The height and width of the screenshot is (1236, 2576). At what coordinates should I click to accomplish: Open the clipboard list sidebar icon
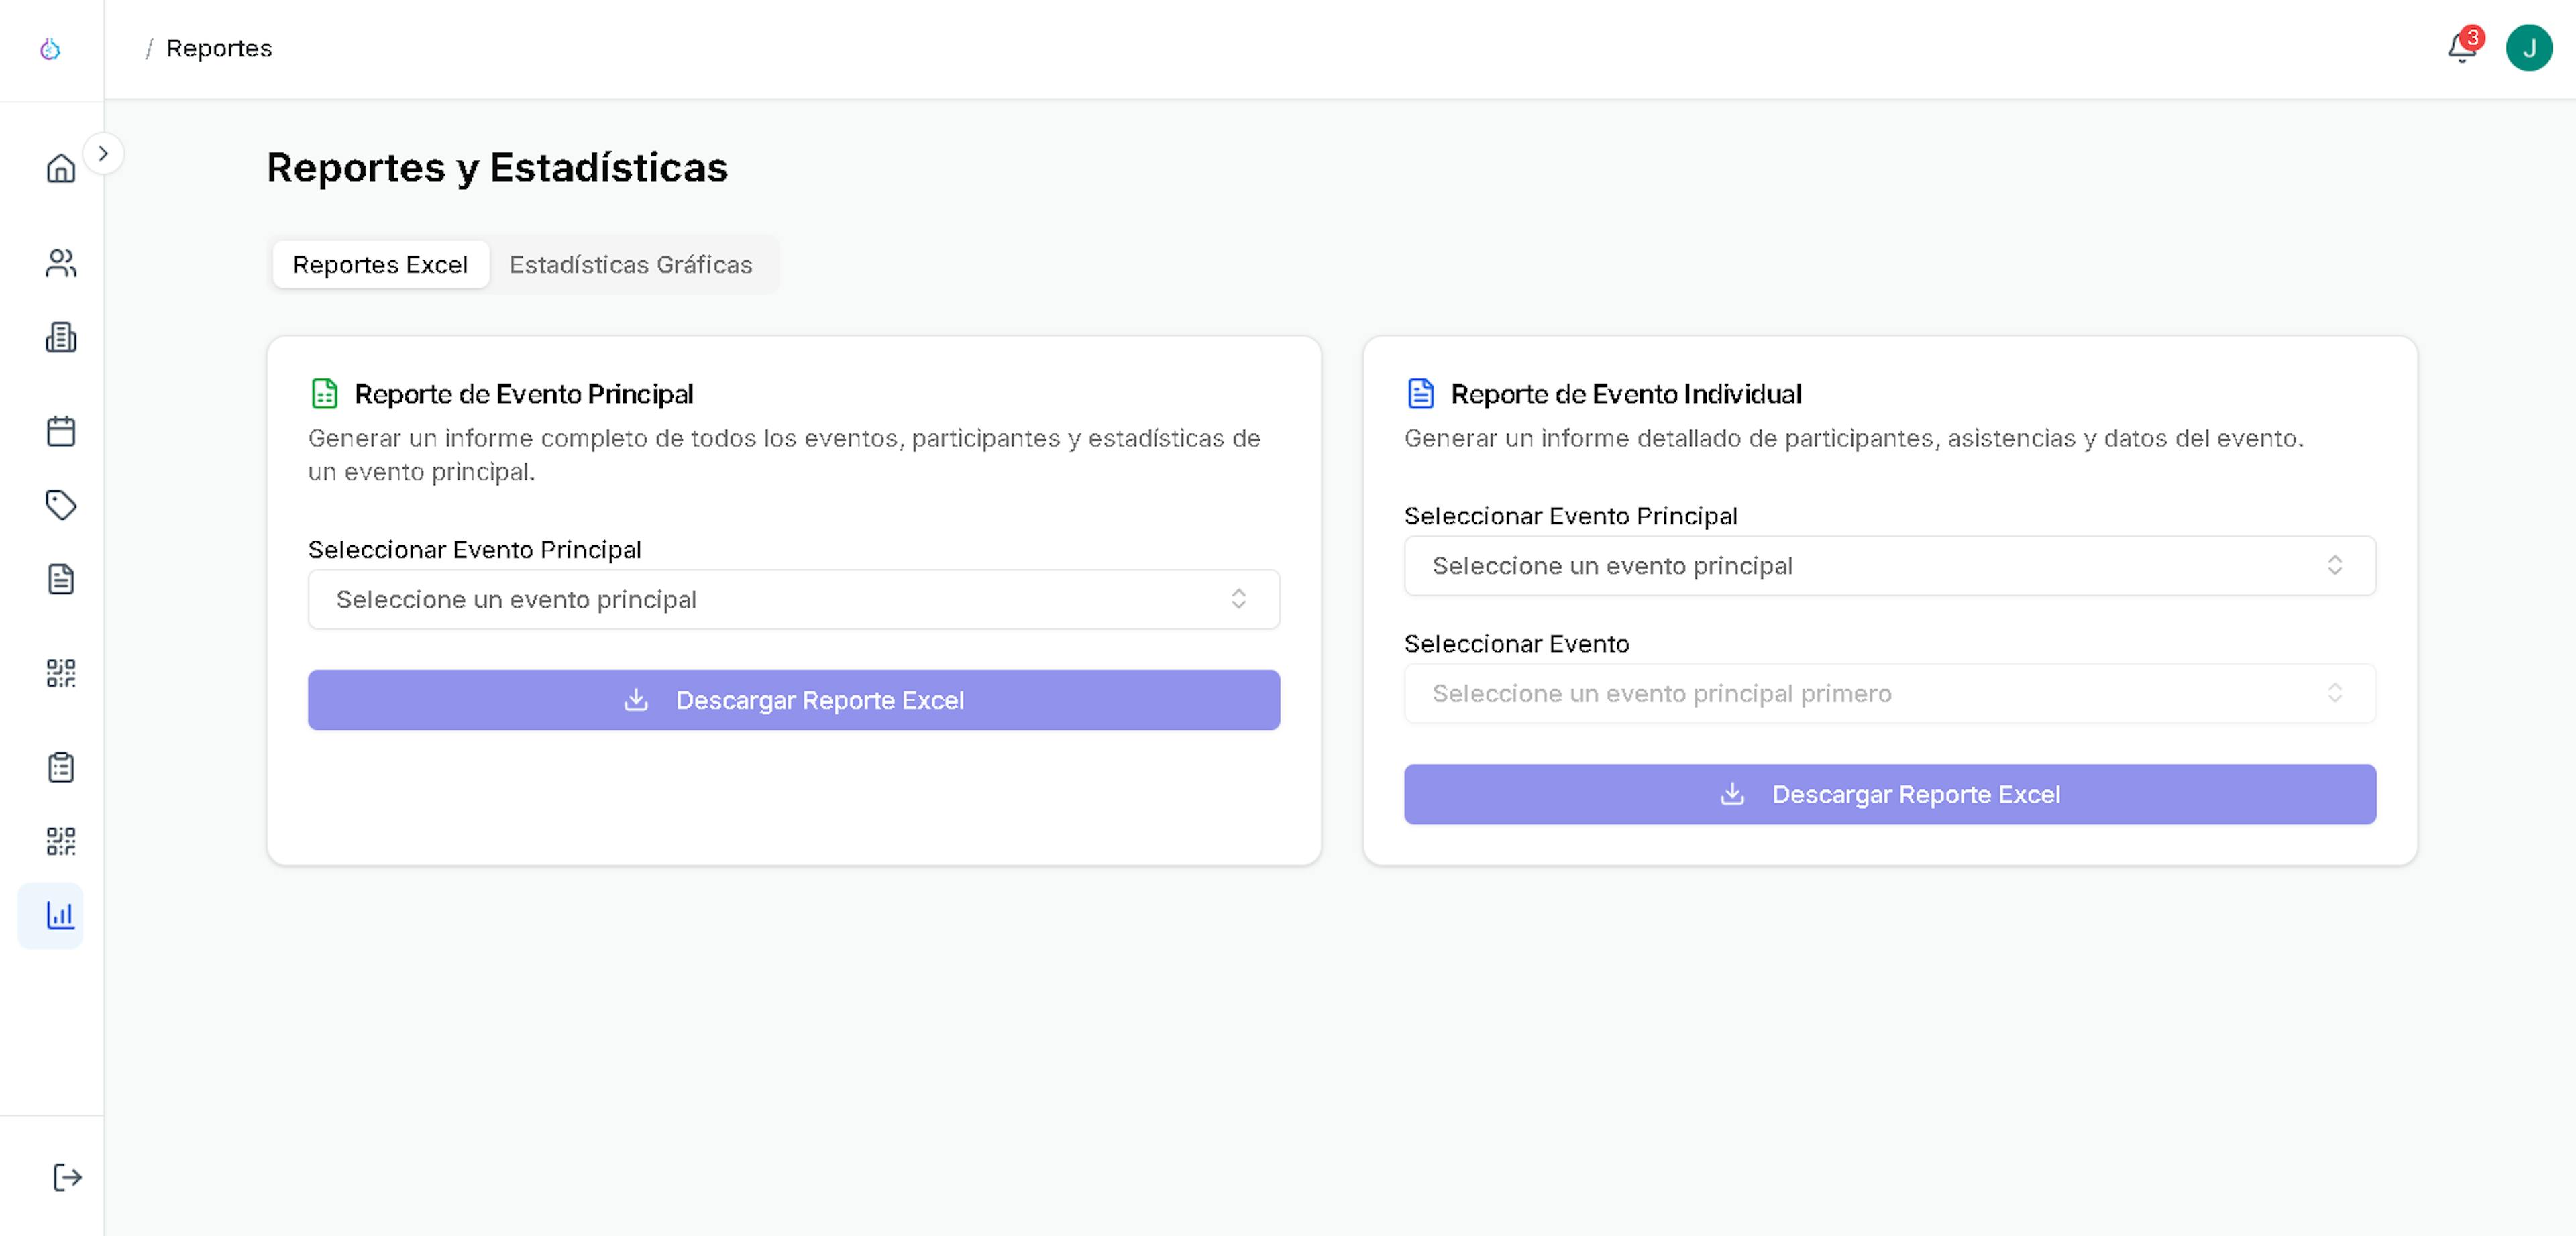click(61, 767)
